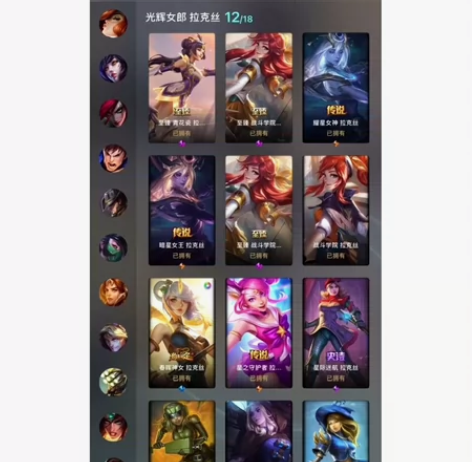
Task: Select the 星之守护者 pink Lux skin card
Action: point(259,333)
